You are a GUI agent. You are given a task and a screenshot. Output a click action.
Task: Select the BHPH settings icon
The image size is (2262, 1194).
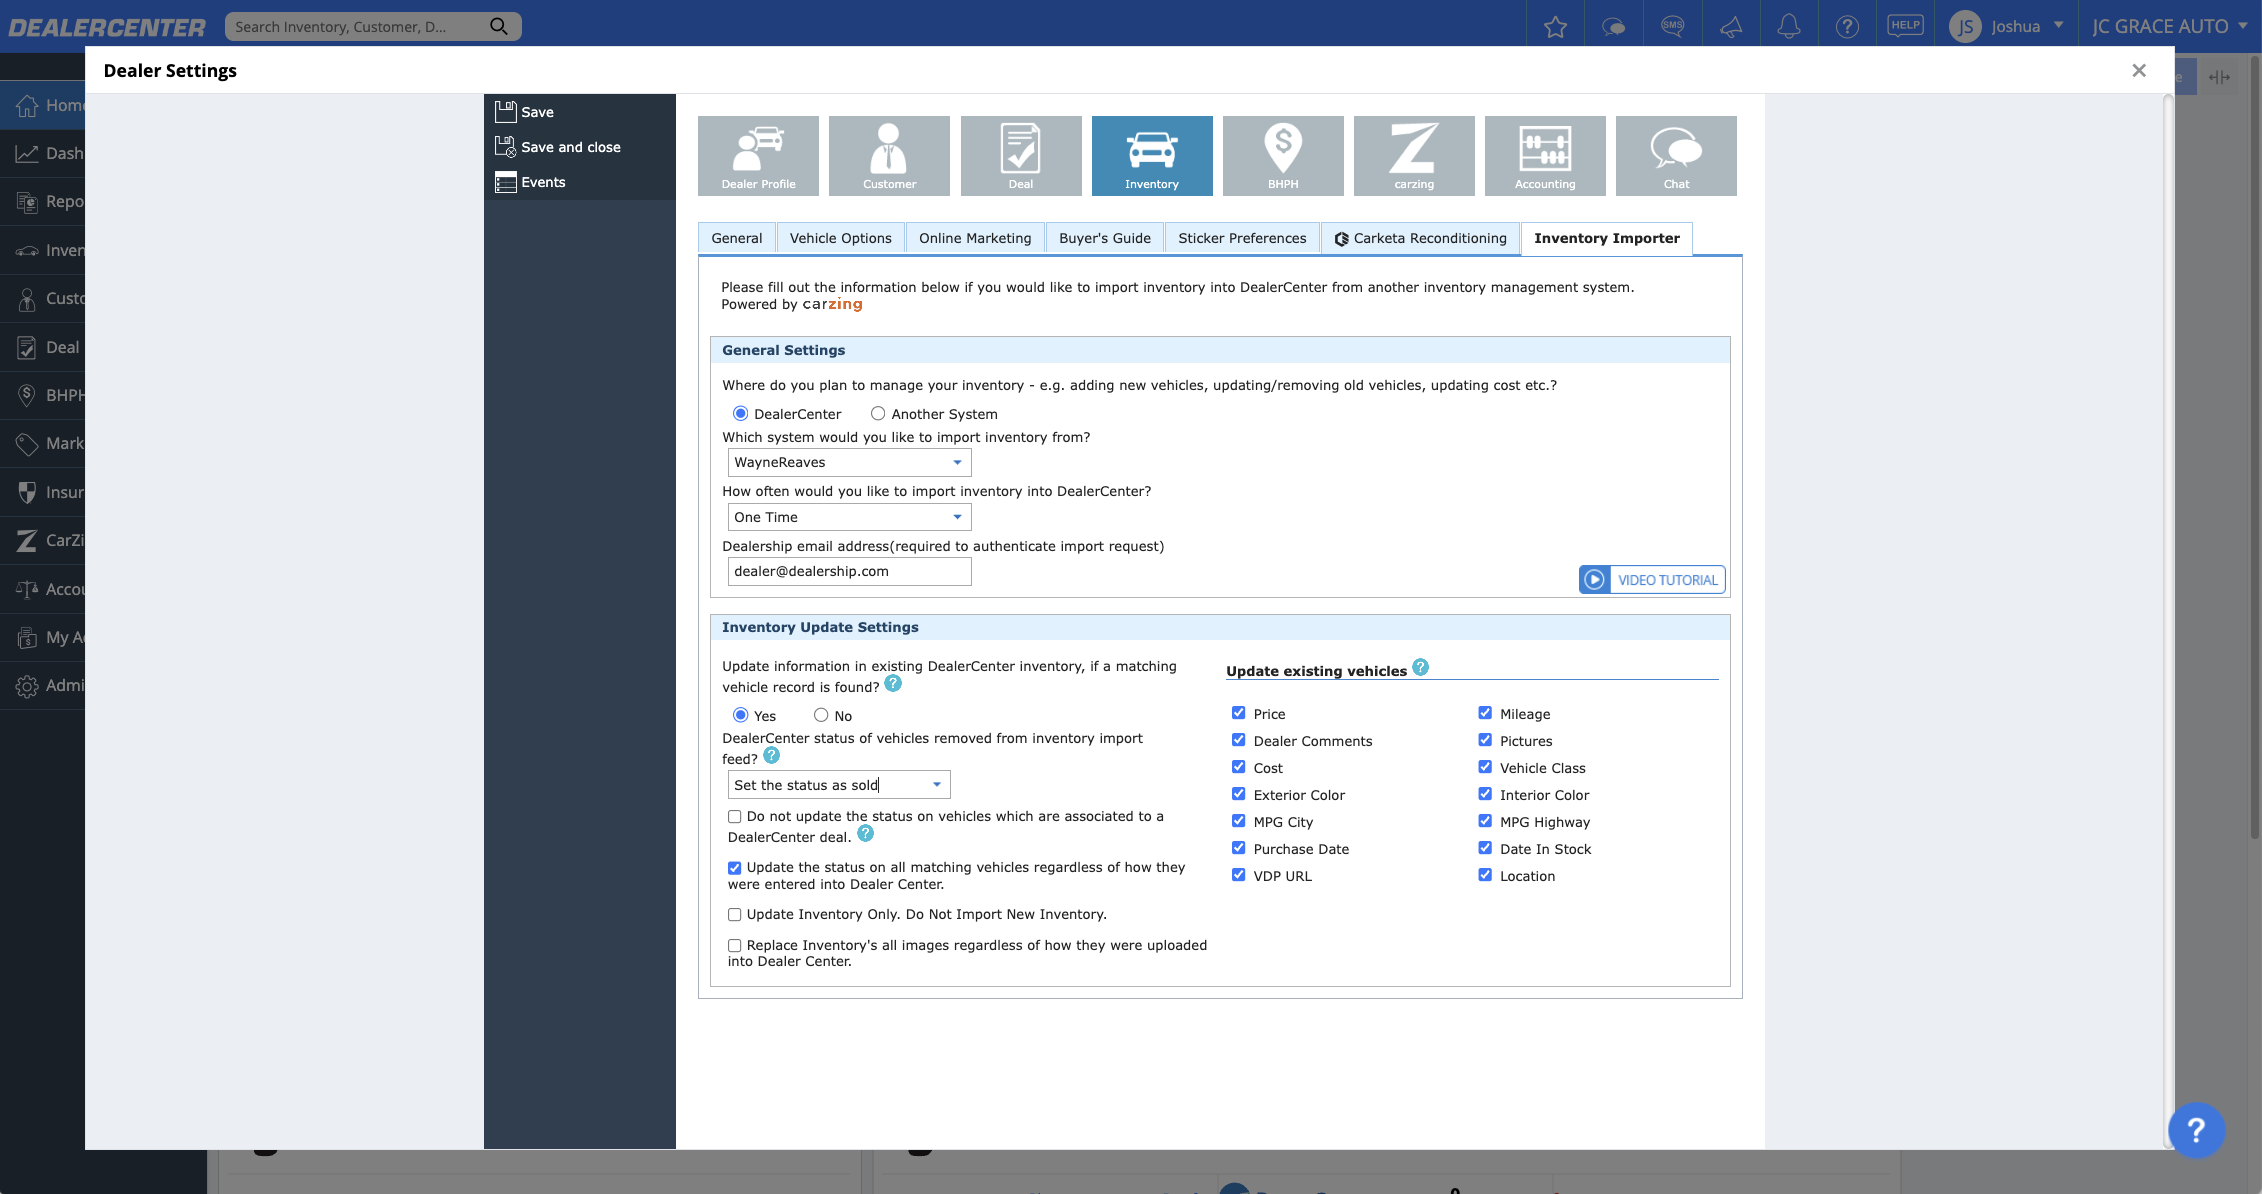1283,156
